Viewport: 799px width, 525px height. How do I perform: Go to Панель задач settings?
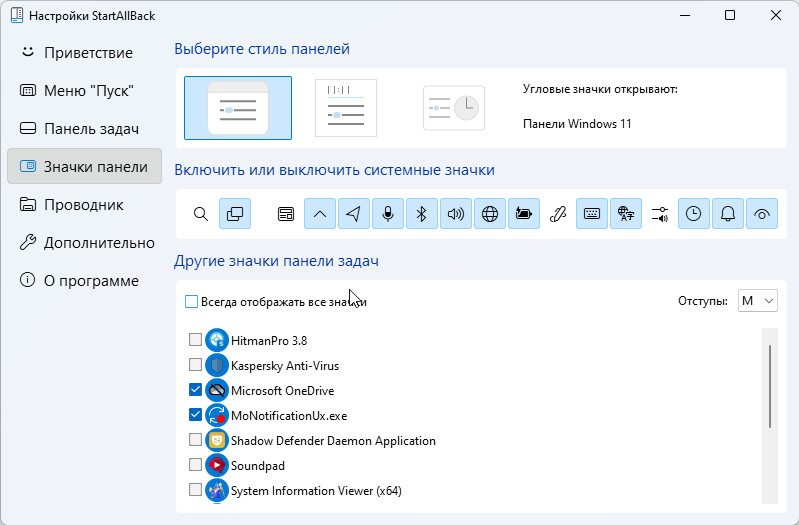[85, 128]
